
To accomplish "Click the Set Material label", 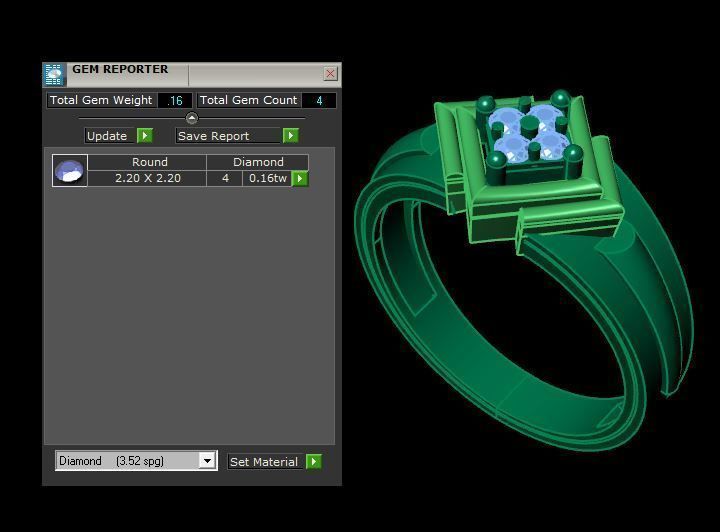I will [x=264, y=462].
